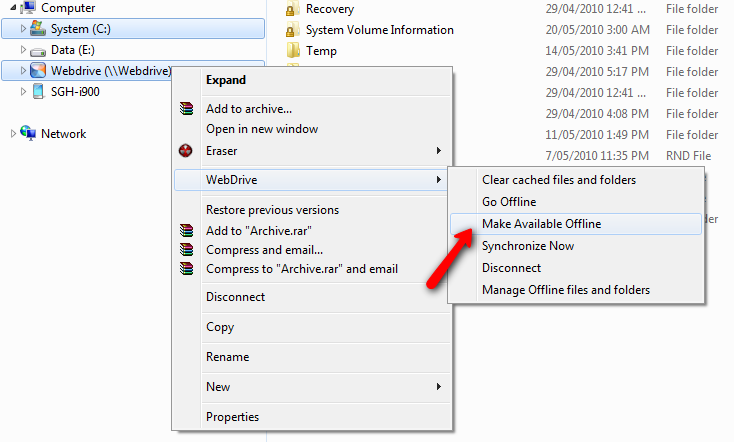Screen dimensions: 734x442
Task: Click the Data (E:) drive icon
Action: (x=37, y=50)
